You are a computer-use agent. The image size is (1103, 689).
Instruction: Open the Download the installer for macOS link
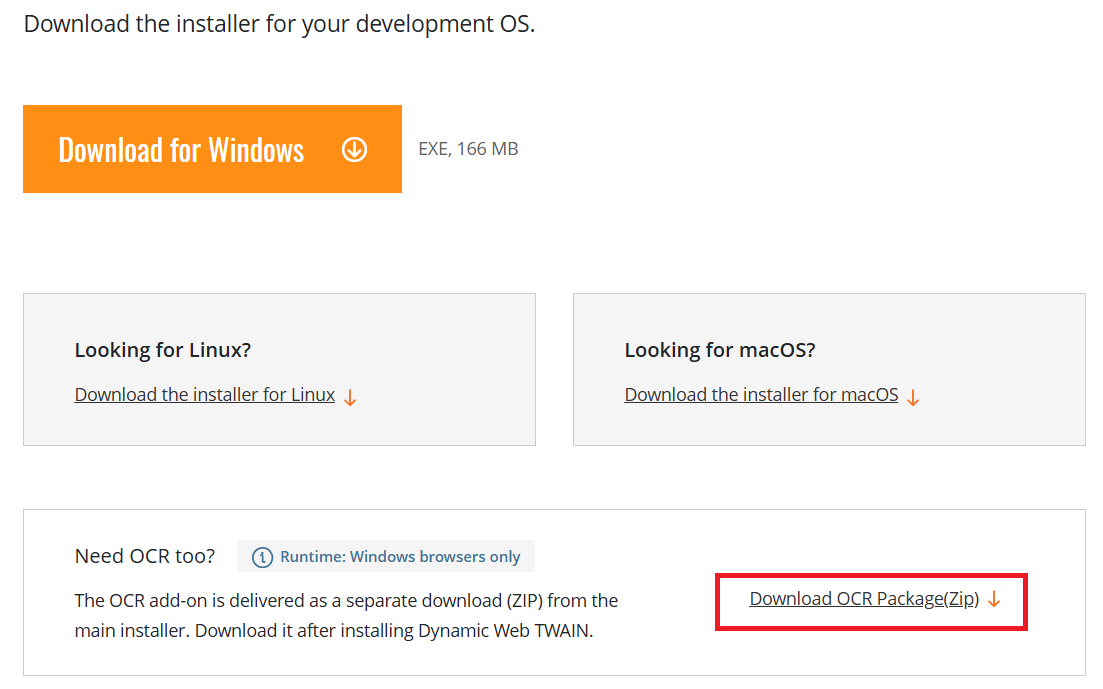pyautogui.click(x=761, y=395)
